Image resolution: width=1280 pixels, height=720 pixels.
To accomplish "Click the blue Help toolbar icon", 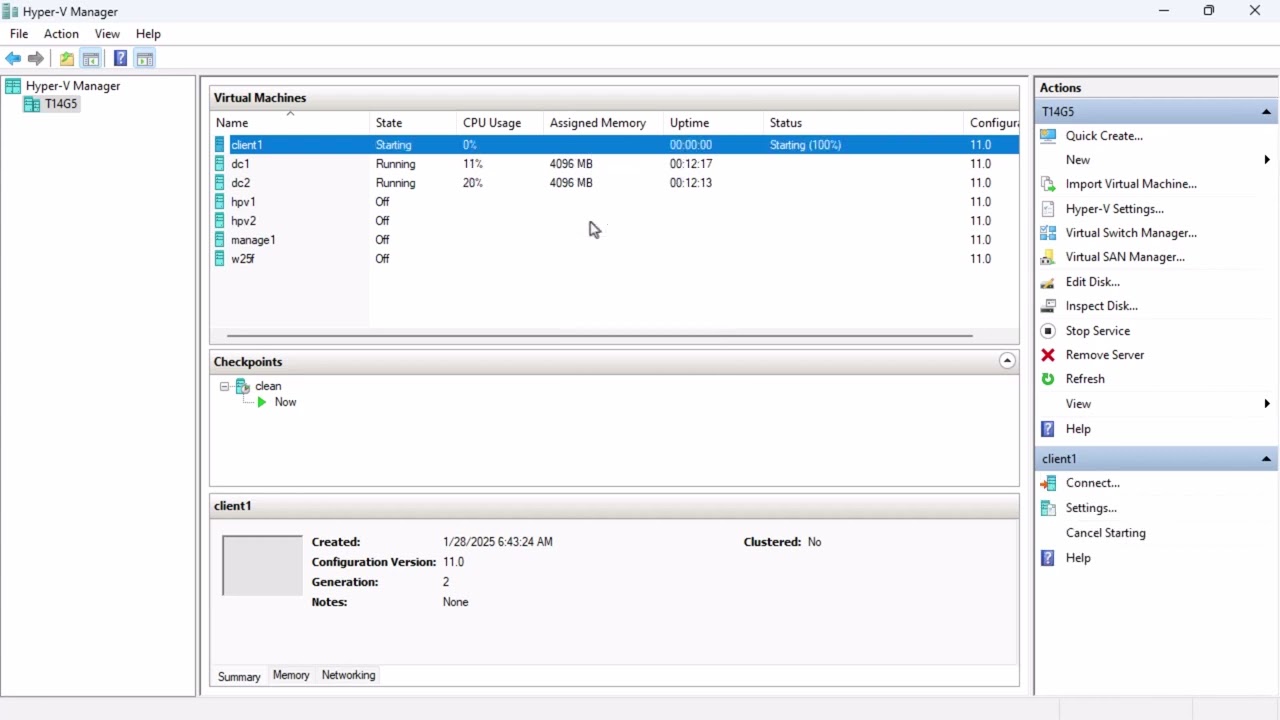I will (120, 58).
